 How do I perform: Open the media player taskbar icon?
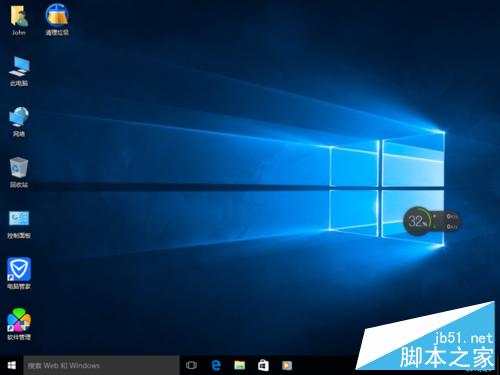coord(287,365)
